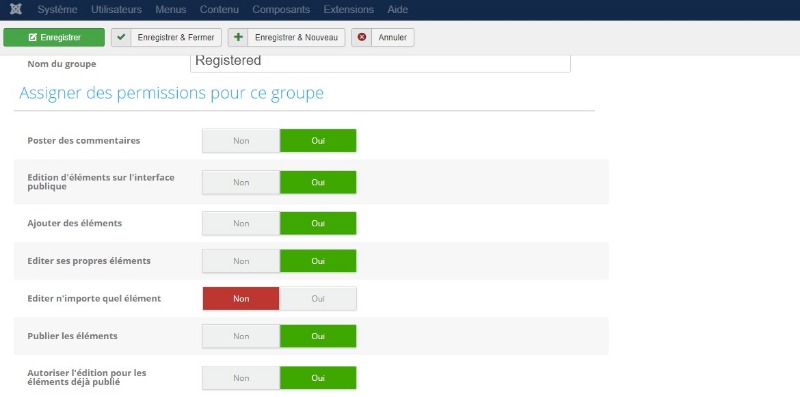The height and width of the screenshot is (397, 800).
Task: Set Autoriser l'édition pour les éléments déjà publié to Oui
Action: [318, 378]
